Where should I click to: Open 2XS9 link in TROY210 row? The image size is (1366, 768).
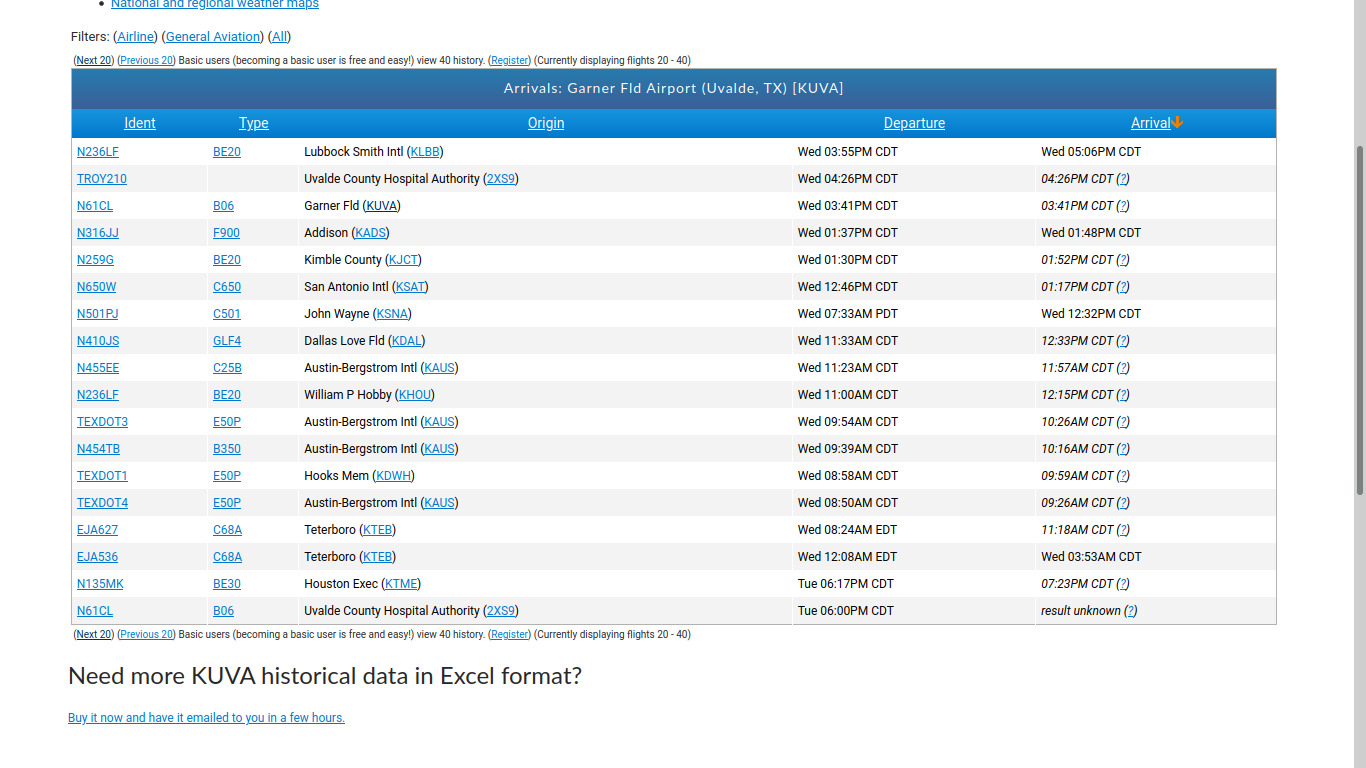point(500,179)
